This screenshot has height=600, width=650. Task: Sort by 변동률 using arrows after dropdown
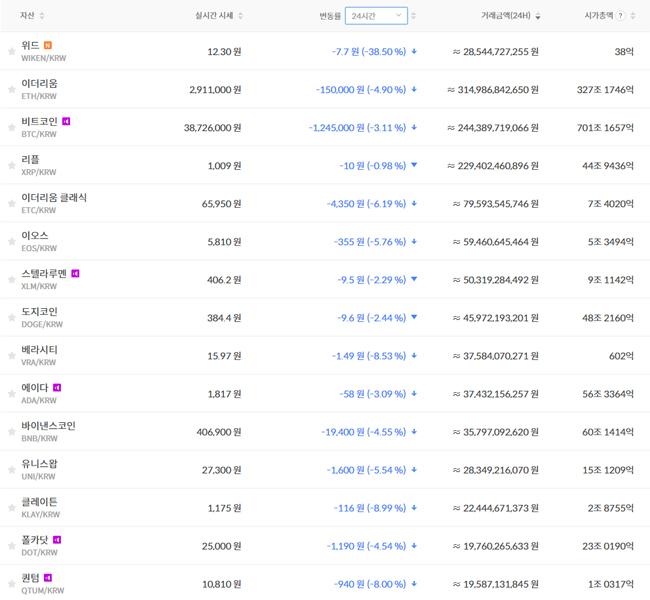click(x=413, y=16)
